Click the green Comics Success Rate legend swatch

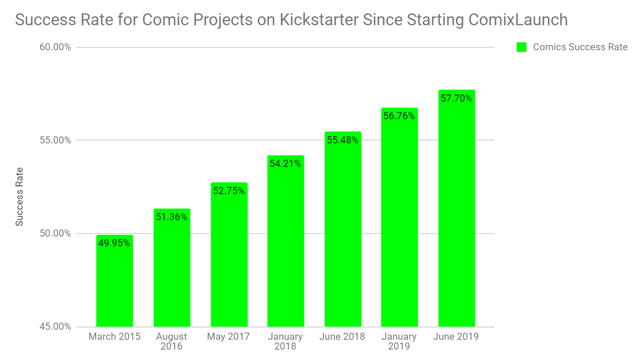pyautogui.click(x=521, y=47)
